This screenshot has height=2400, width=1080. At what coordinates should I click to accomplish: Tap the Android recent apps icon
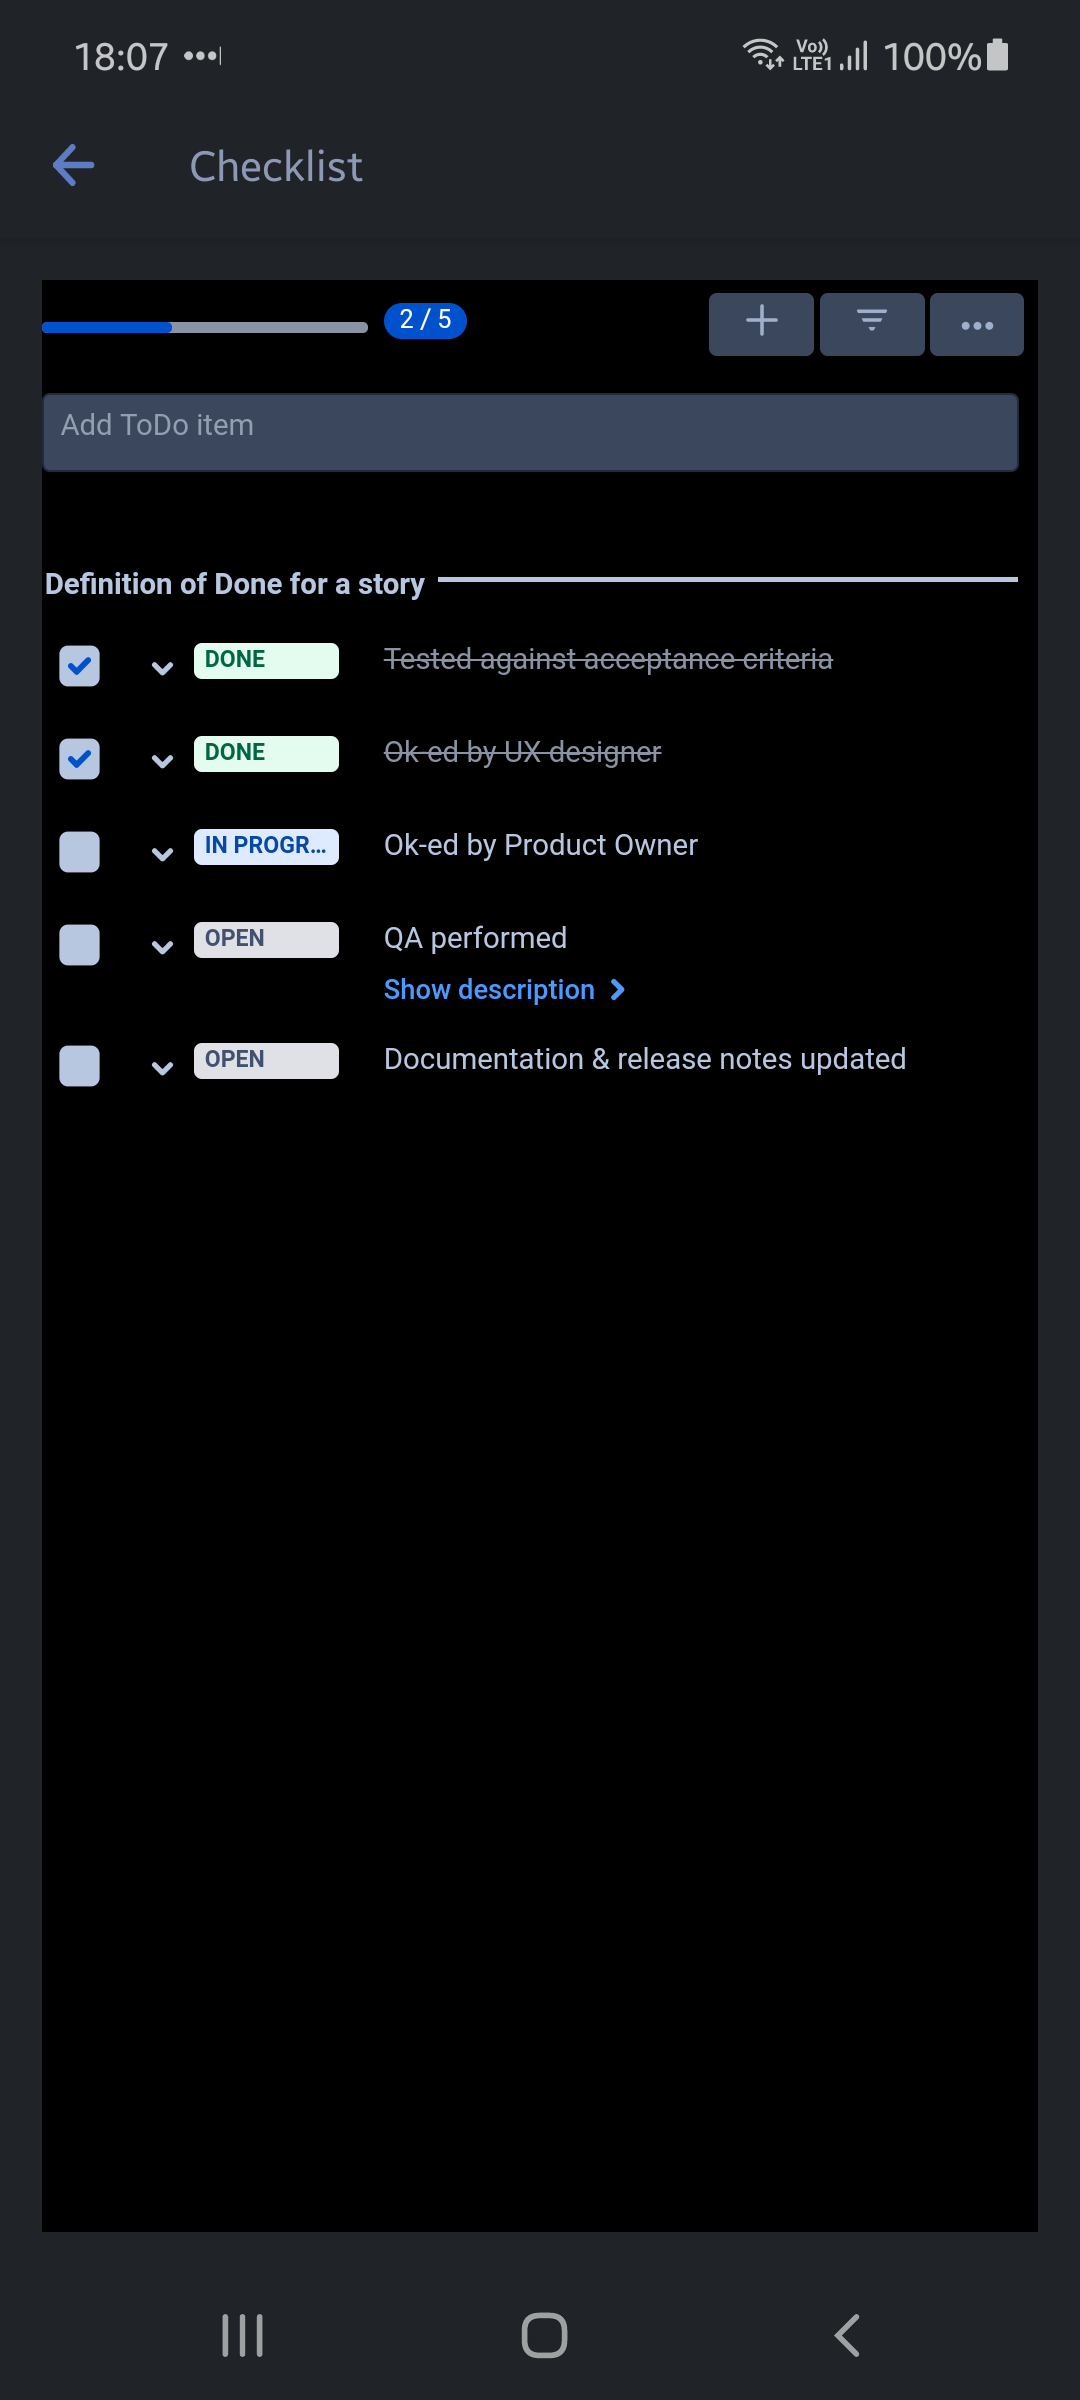(x=242, y=2336)
